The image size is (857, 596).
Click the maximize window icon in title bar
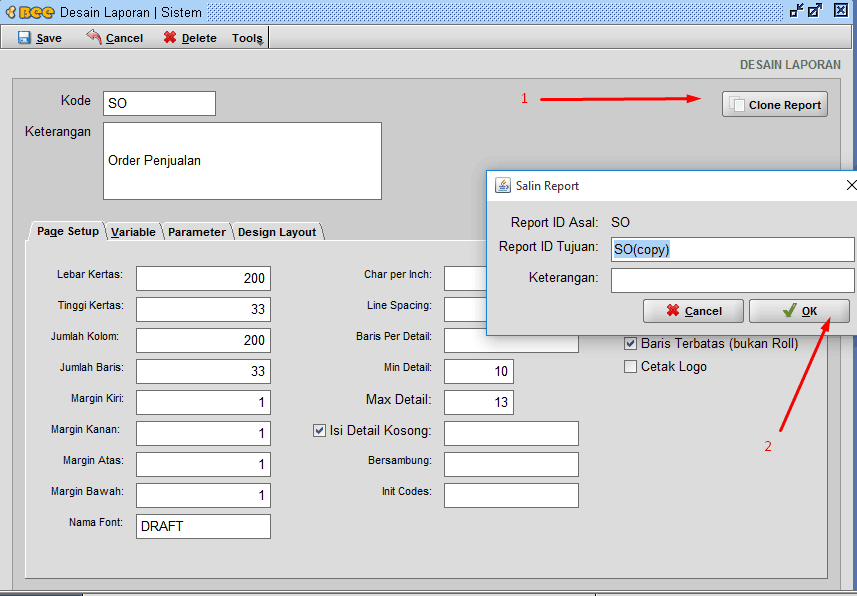point(815,10)
